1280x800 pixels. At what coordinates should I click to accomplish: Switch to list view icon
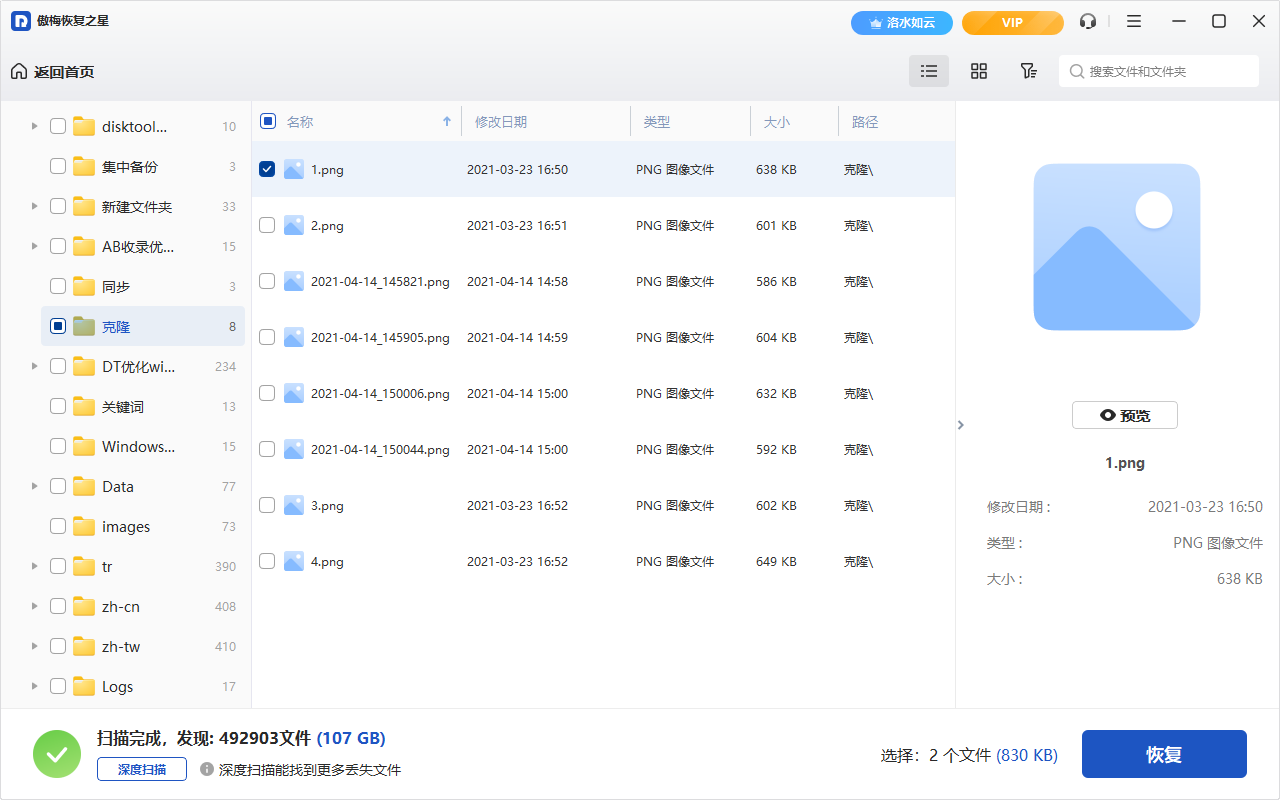pyautogui.click(x=929, y=71)
